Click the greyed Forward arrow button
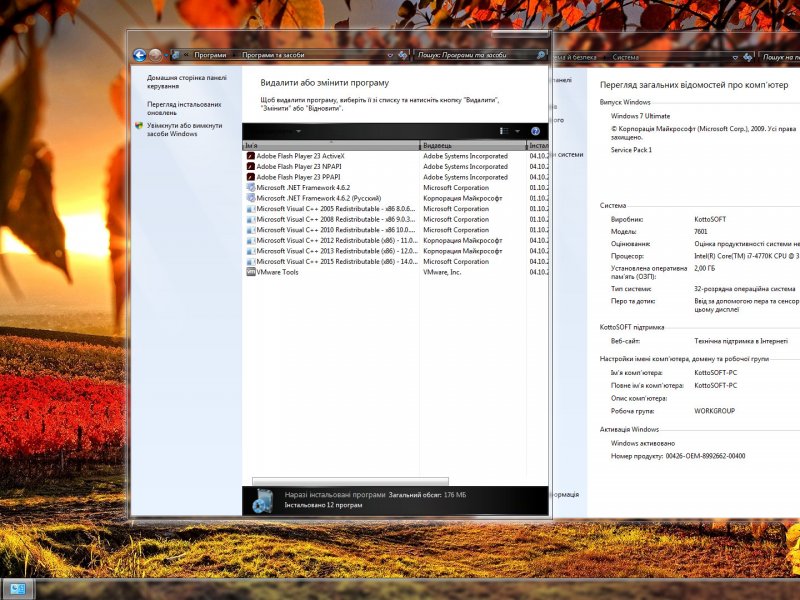The height and width of the screenshot is (600, 800). pos(155,55)
